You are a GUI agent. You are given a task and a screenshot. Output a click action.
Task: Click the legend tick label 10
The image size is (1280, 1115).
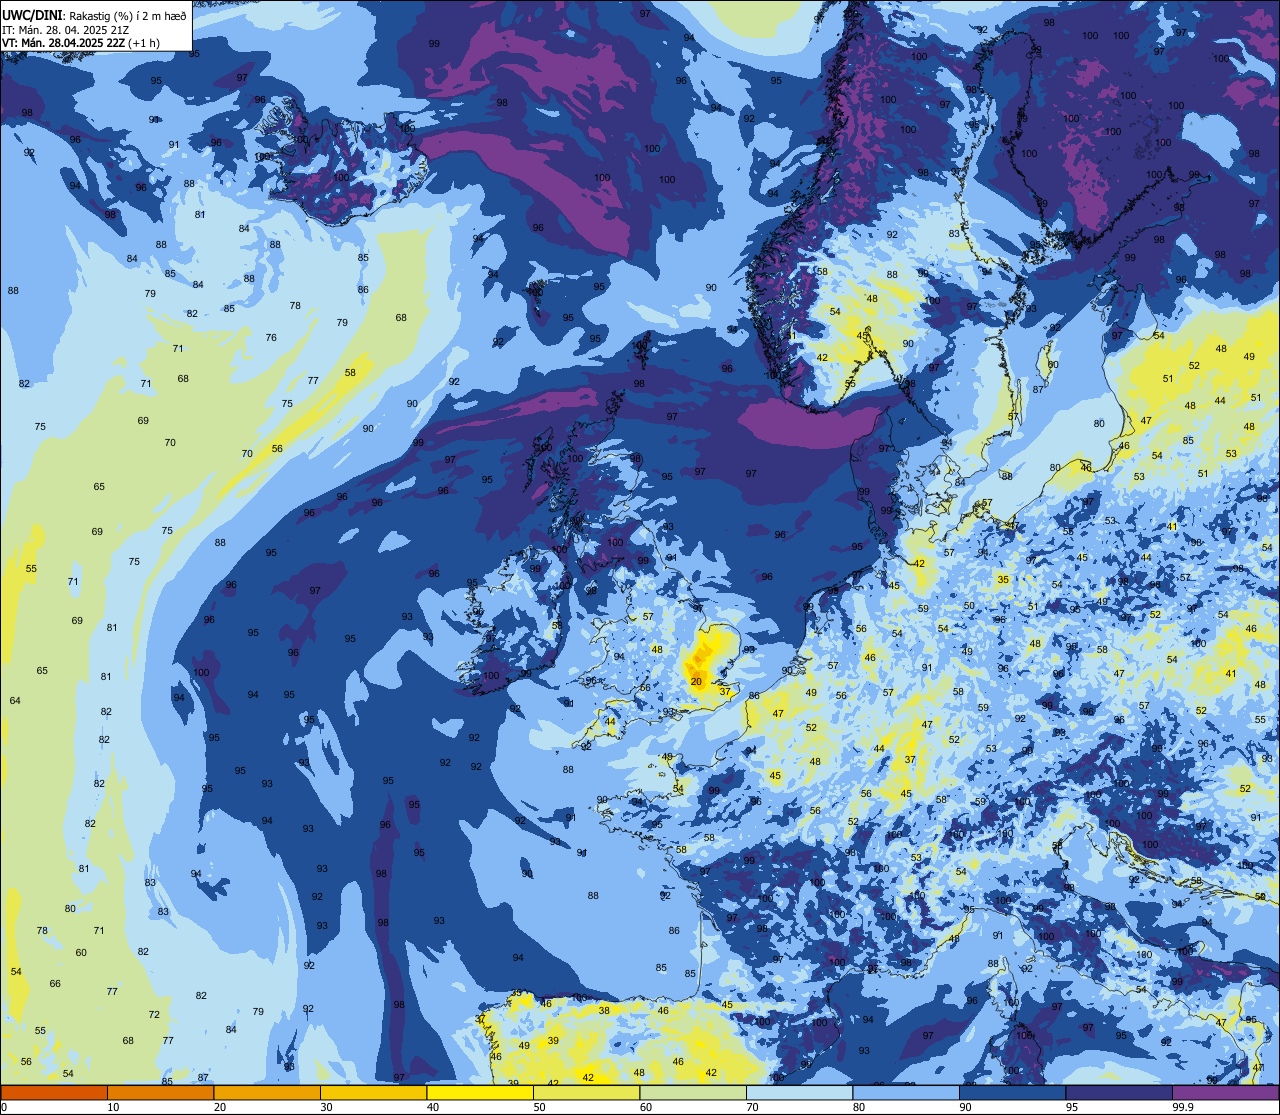(x=113, y=1107)
